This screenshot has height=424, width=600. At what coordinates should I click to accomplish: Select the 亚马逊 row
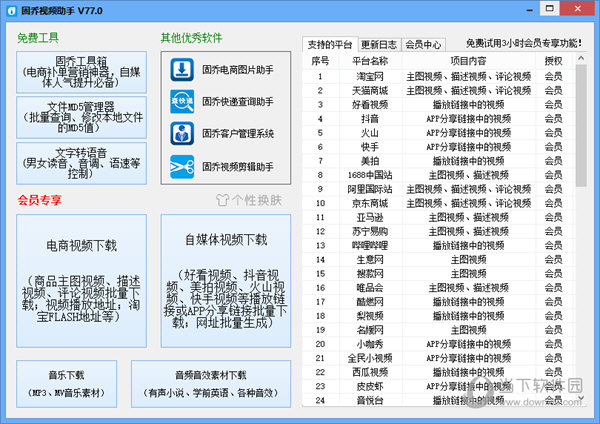439,217
